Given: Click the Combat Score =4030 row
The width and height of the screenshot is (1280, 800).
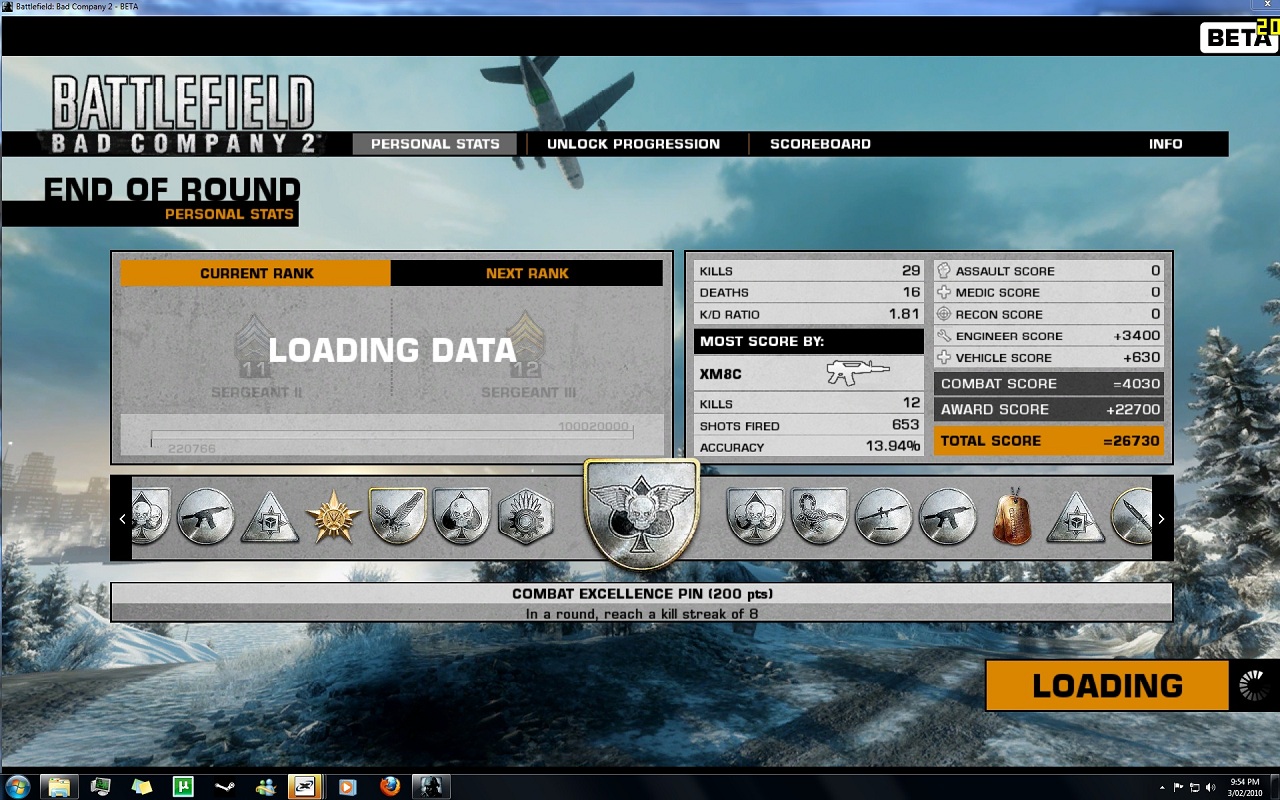Looking at the screenshot, I should click(x=1049, y=384).
